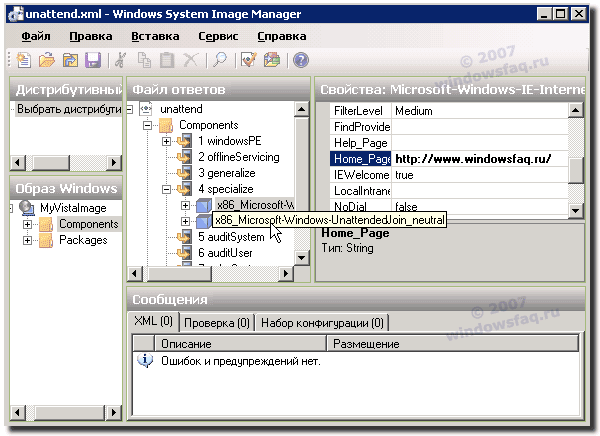Click the Cut scissors icon
The width and height of the screenshot is (600, 436).
coord(121,60)
